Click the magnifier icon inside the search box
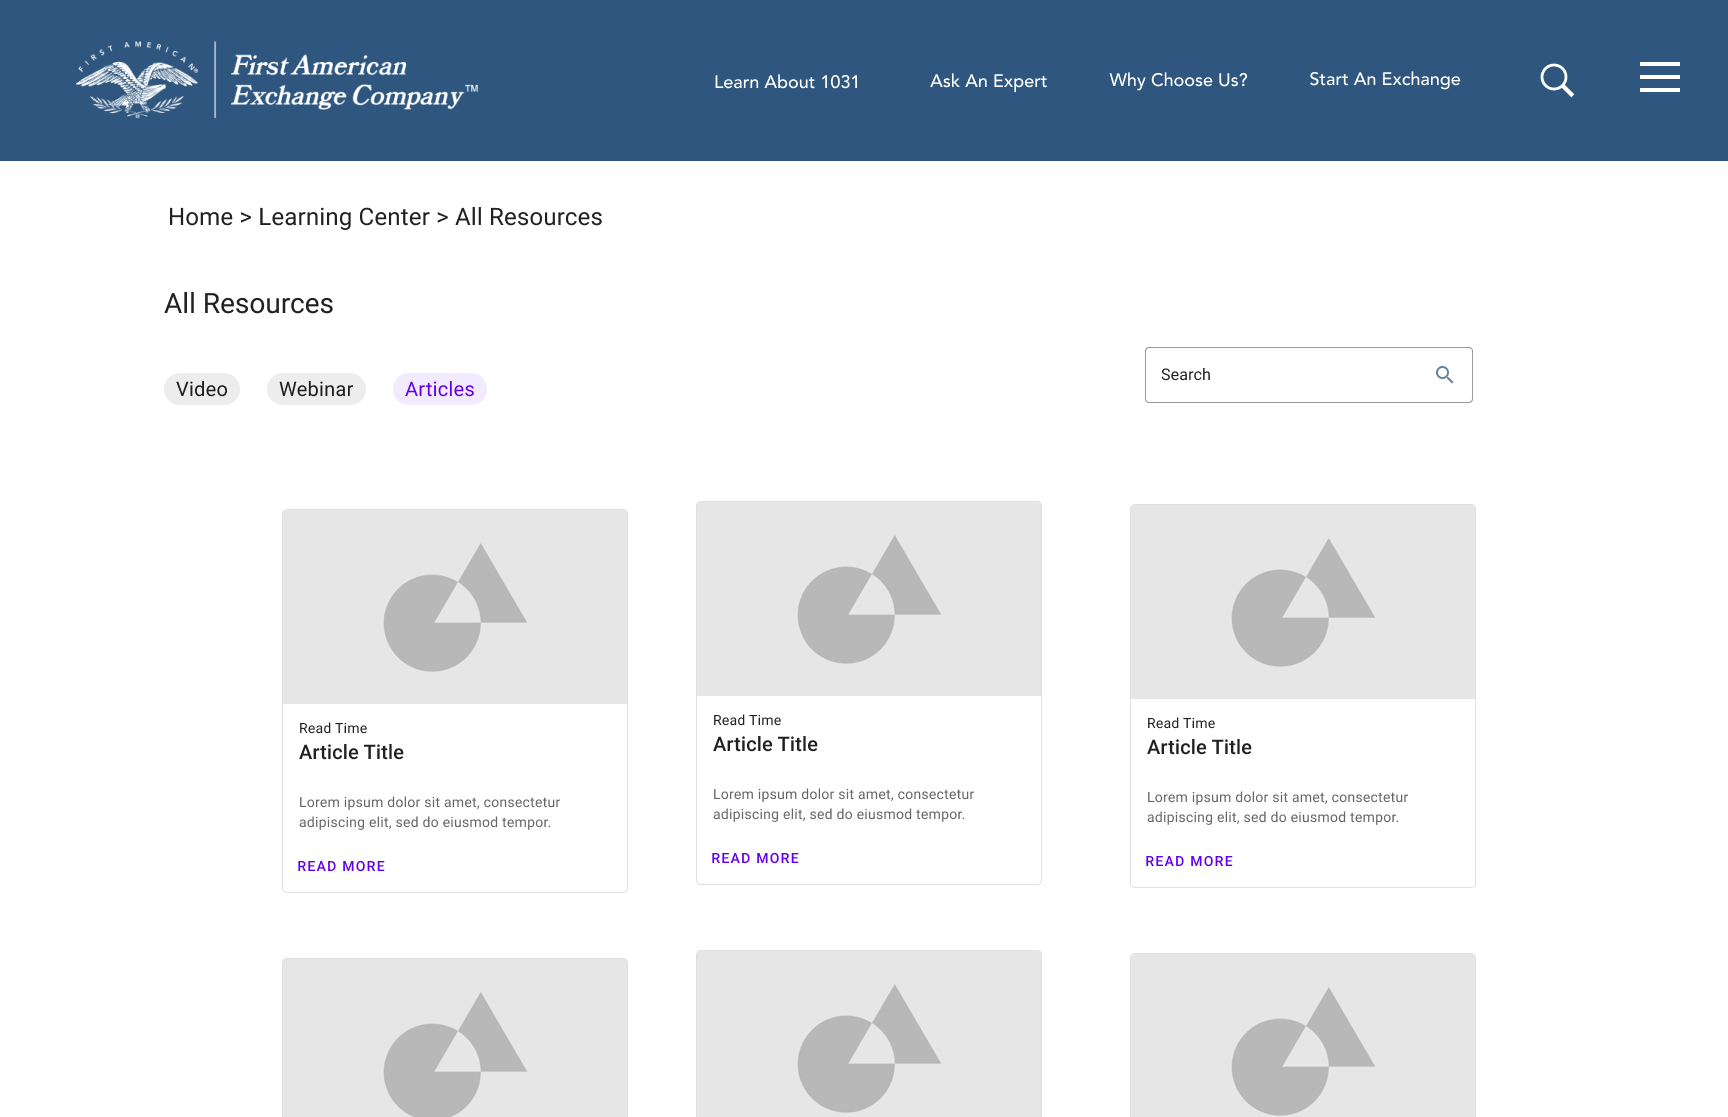 coord(1444,374)
